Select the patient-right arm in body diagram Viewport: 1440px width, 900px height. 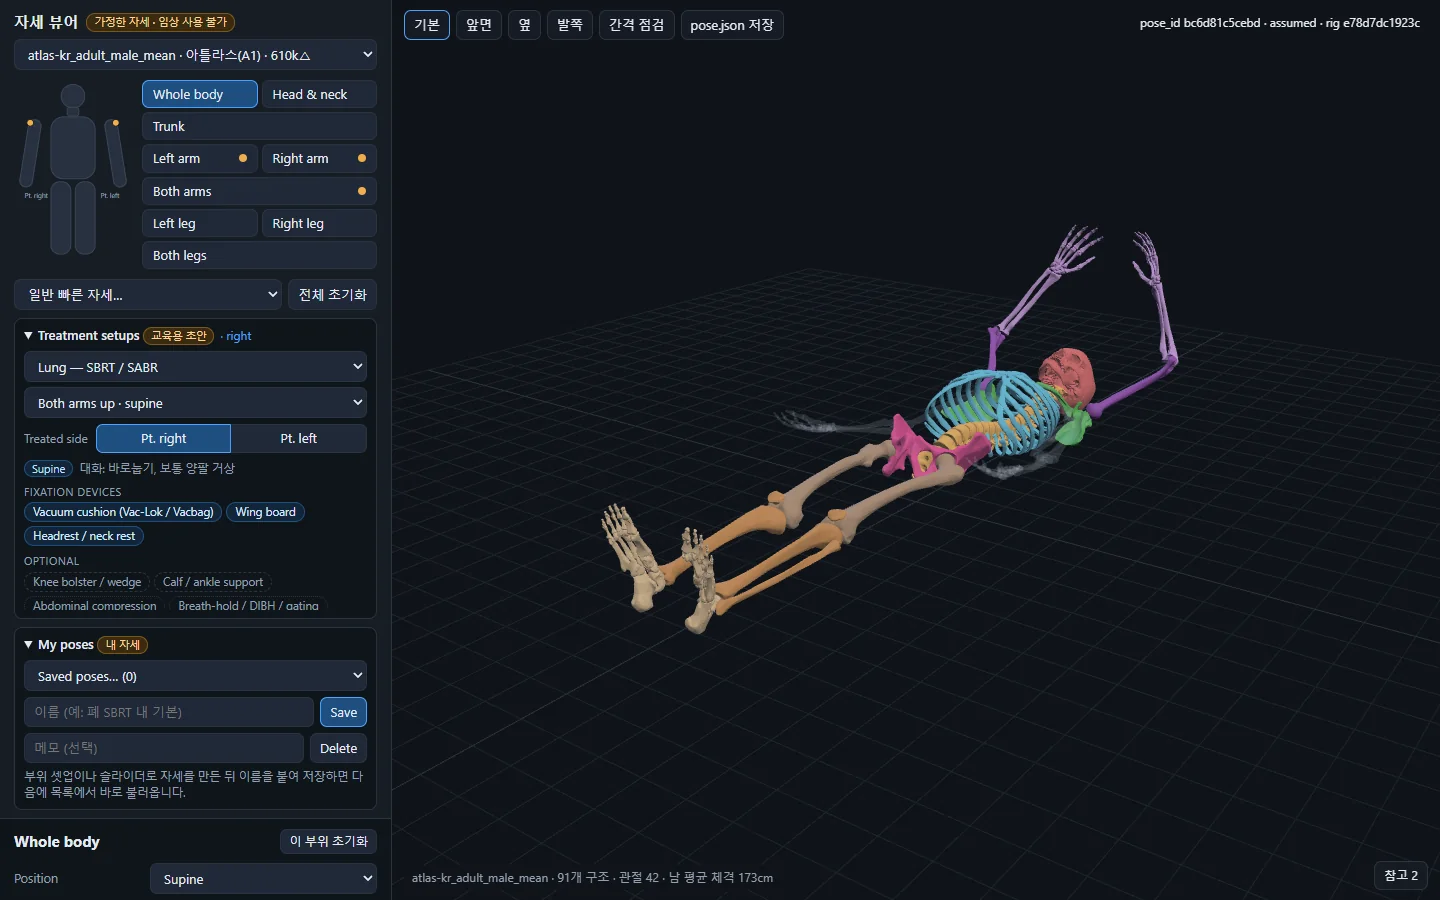click(31, 153)
